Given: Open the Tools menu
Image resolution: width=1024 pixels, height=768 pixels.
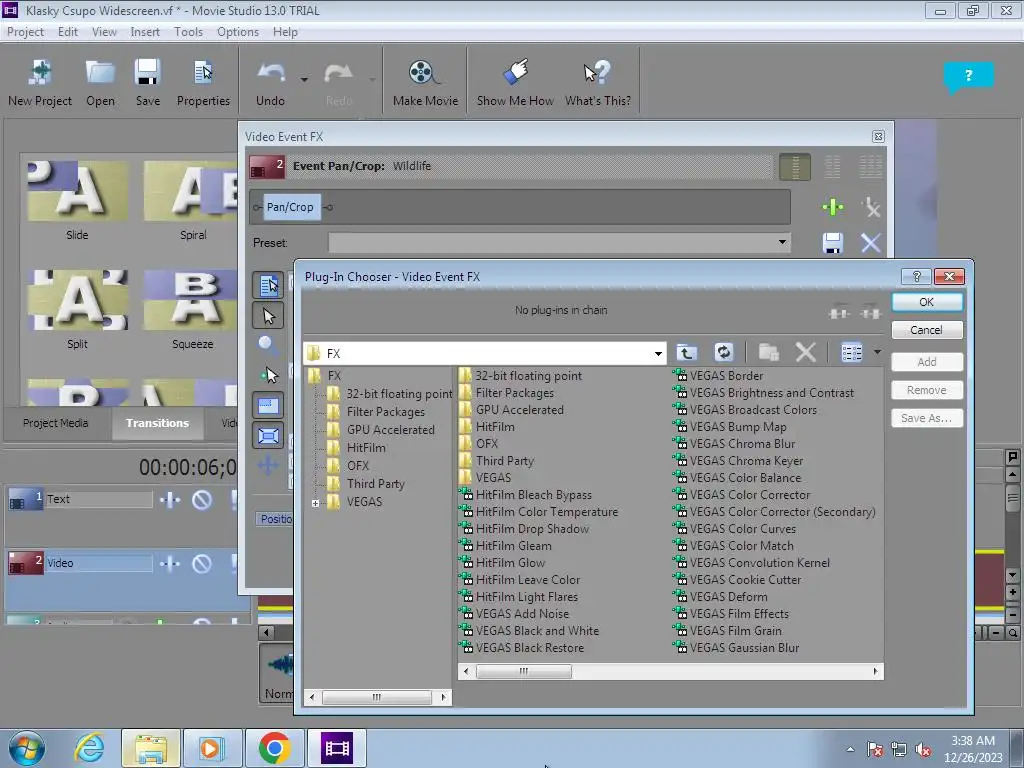Looking at the screenshot, I should pyautogui.click(x=188, y=32).
